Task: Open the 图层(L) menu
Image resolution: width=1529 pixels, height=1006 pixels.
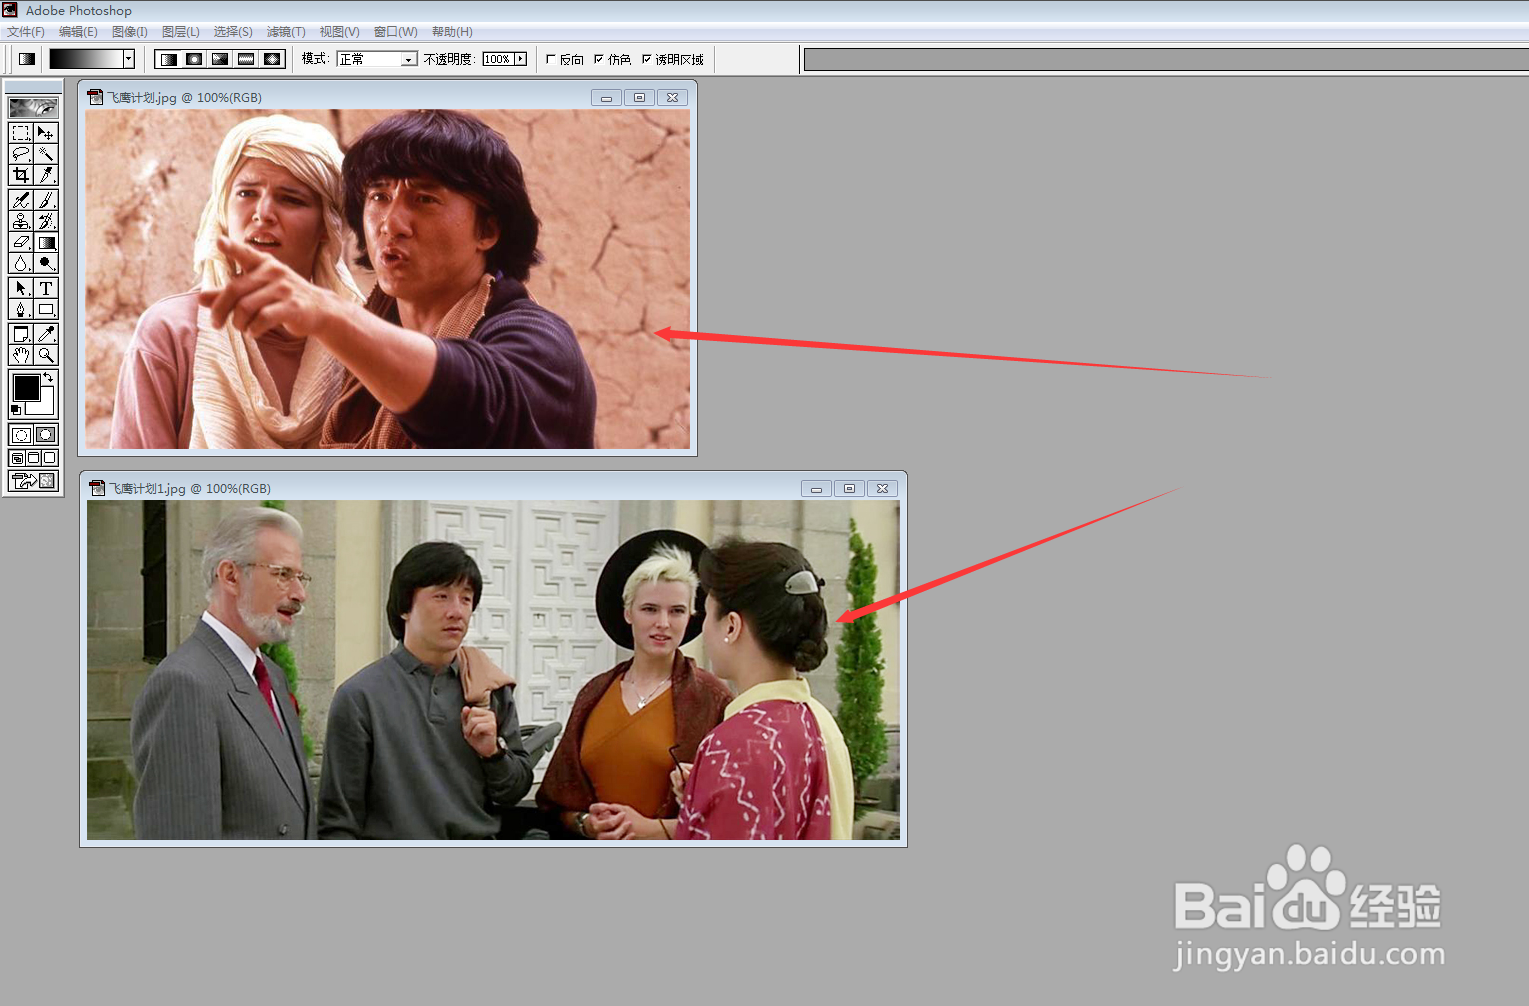Action: 180,32
